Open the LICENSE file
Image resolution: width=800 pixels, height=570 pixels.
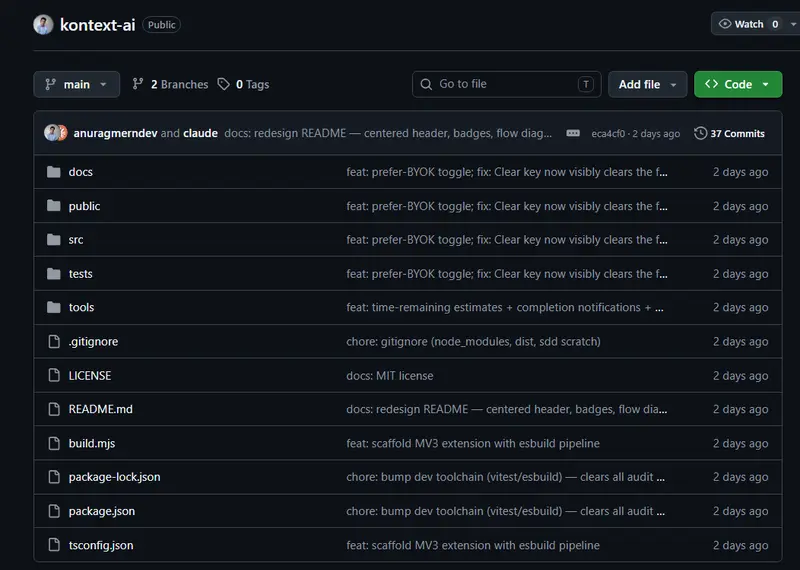(90, 376)
